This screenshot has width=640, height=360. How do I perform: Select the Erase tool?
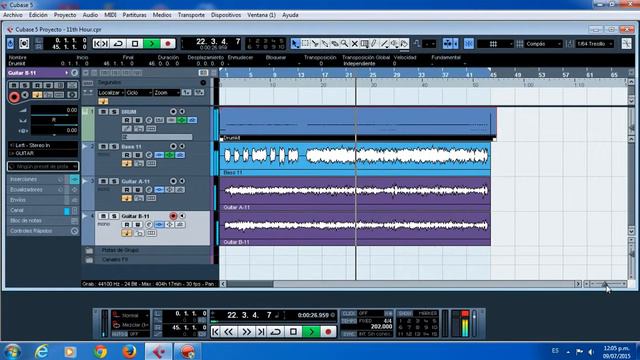click(335, 44)
